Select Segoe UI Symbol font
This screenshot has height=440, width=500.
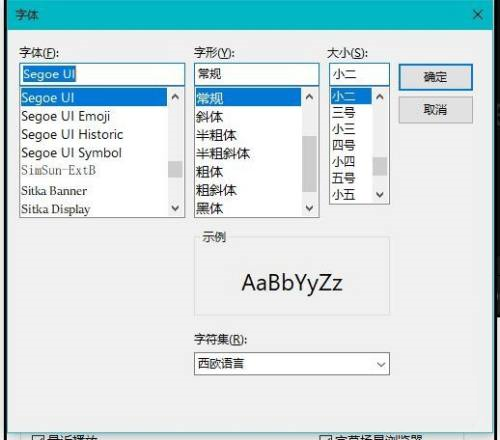(94, 153)
